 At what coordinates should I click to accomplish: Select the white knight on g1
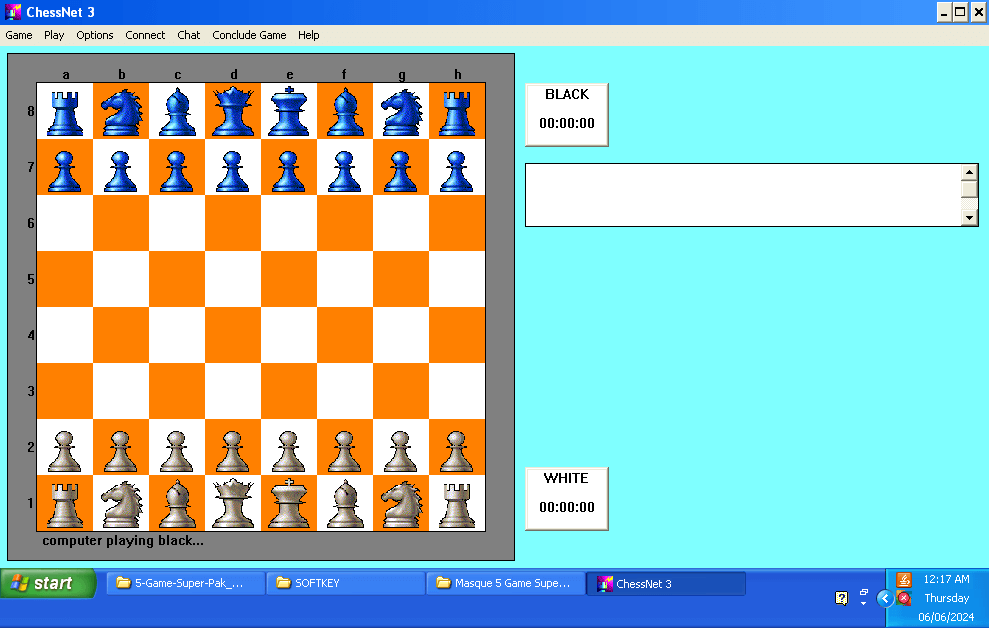tap(401, 503)
